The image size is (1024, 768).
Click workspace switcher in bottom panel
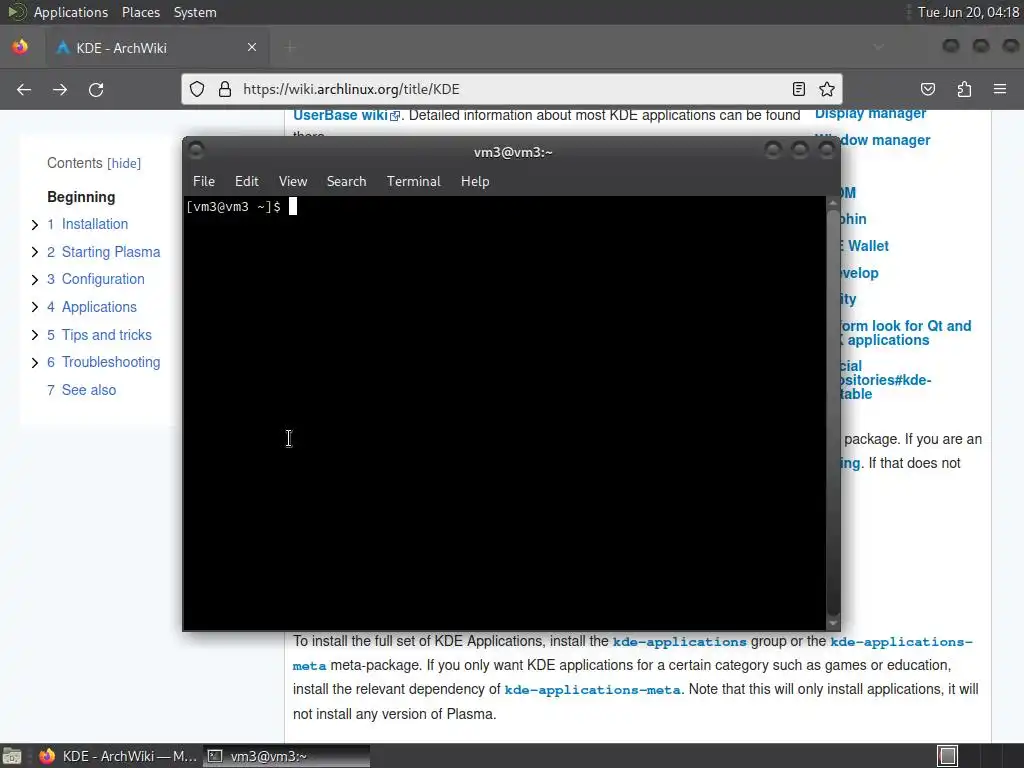coord(948,756)
